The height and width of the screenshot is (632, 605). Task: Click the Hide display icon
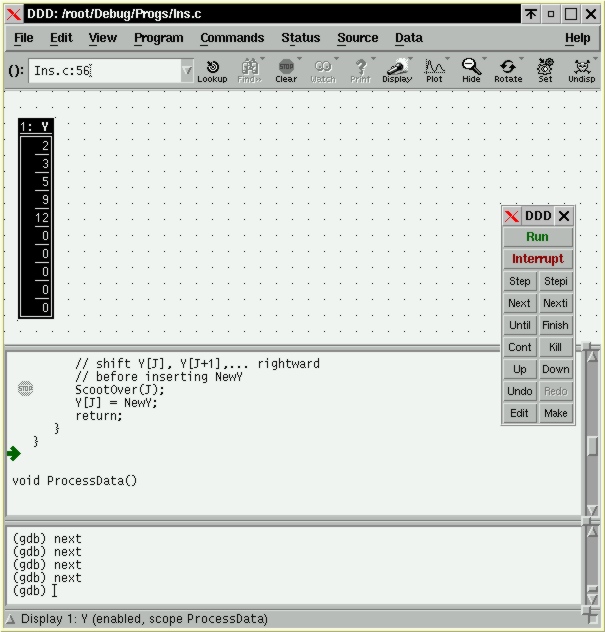click(x=471, y=70)
